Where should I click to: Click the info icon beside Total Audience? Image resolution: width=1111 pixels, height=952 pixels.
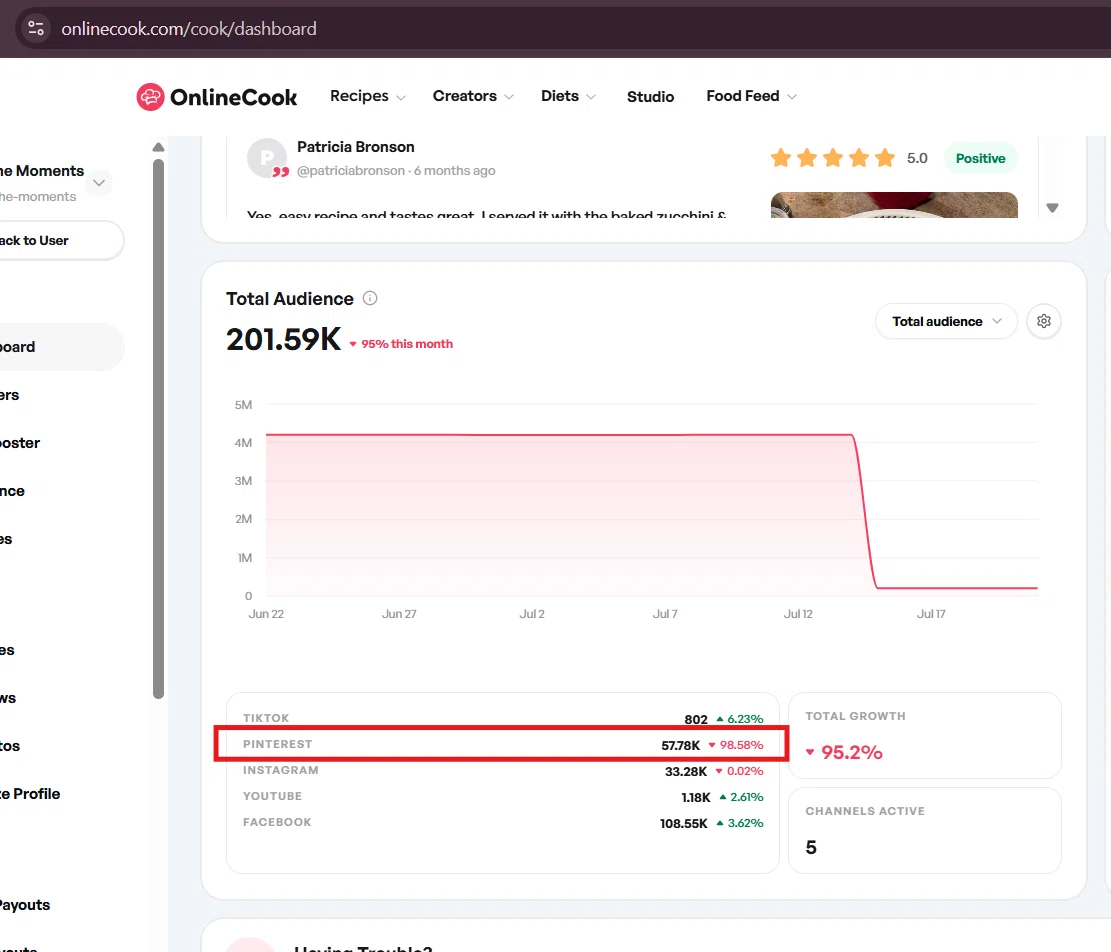370,298
